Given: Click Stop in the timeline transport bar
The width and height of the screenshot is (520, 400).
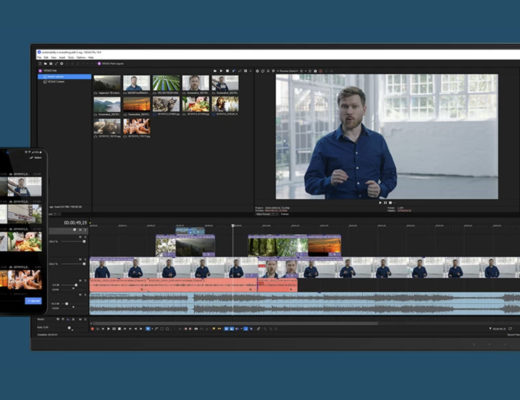Looking at the screenshot, I should tap(120, 329).
